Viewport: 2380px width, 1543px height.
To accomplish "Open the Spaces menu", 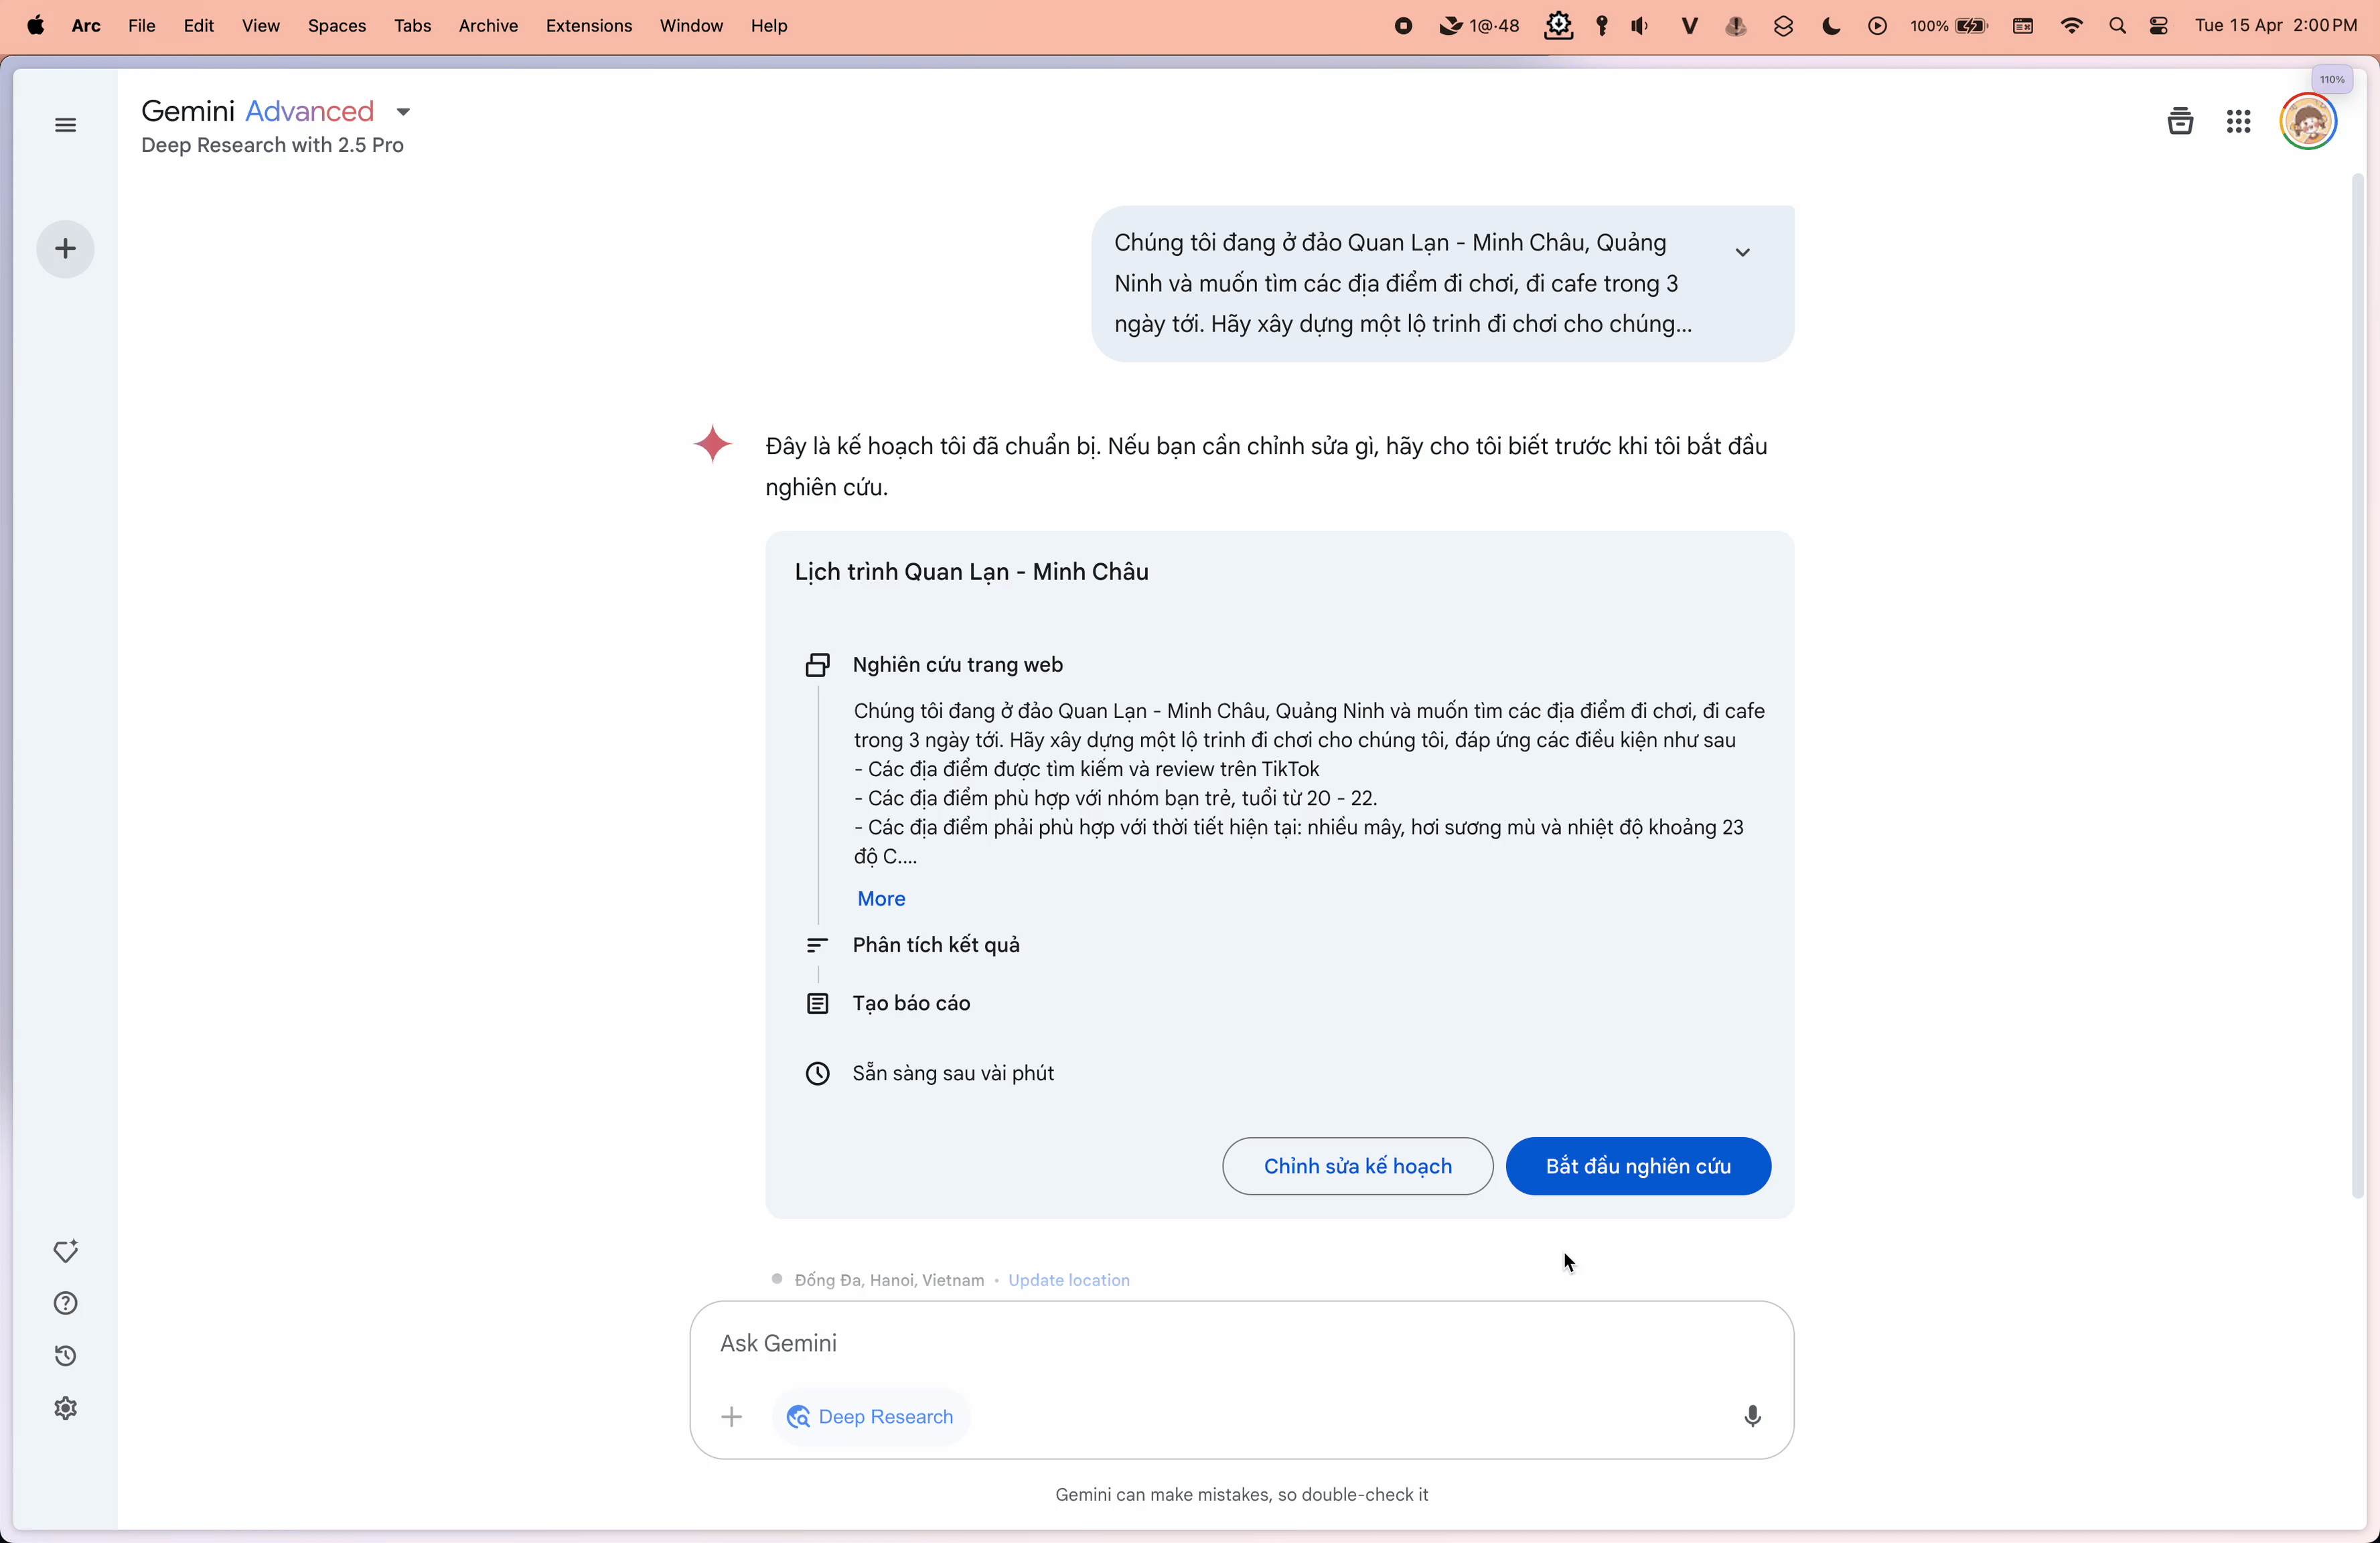I will tap(336, 26).
